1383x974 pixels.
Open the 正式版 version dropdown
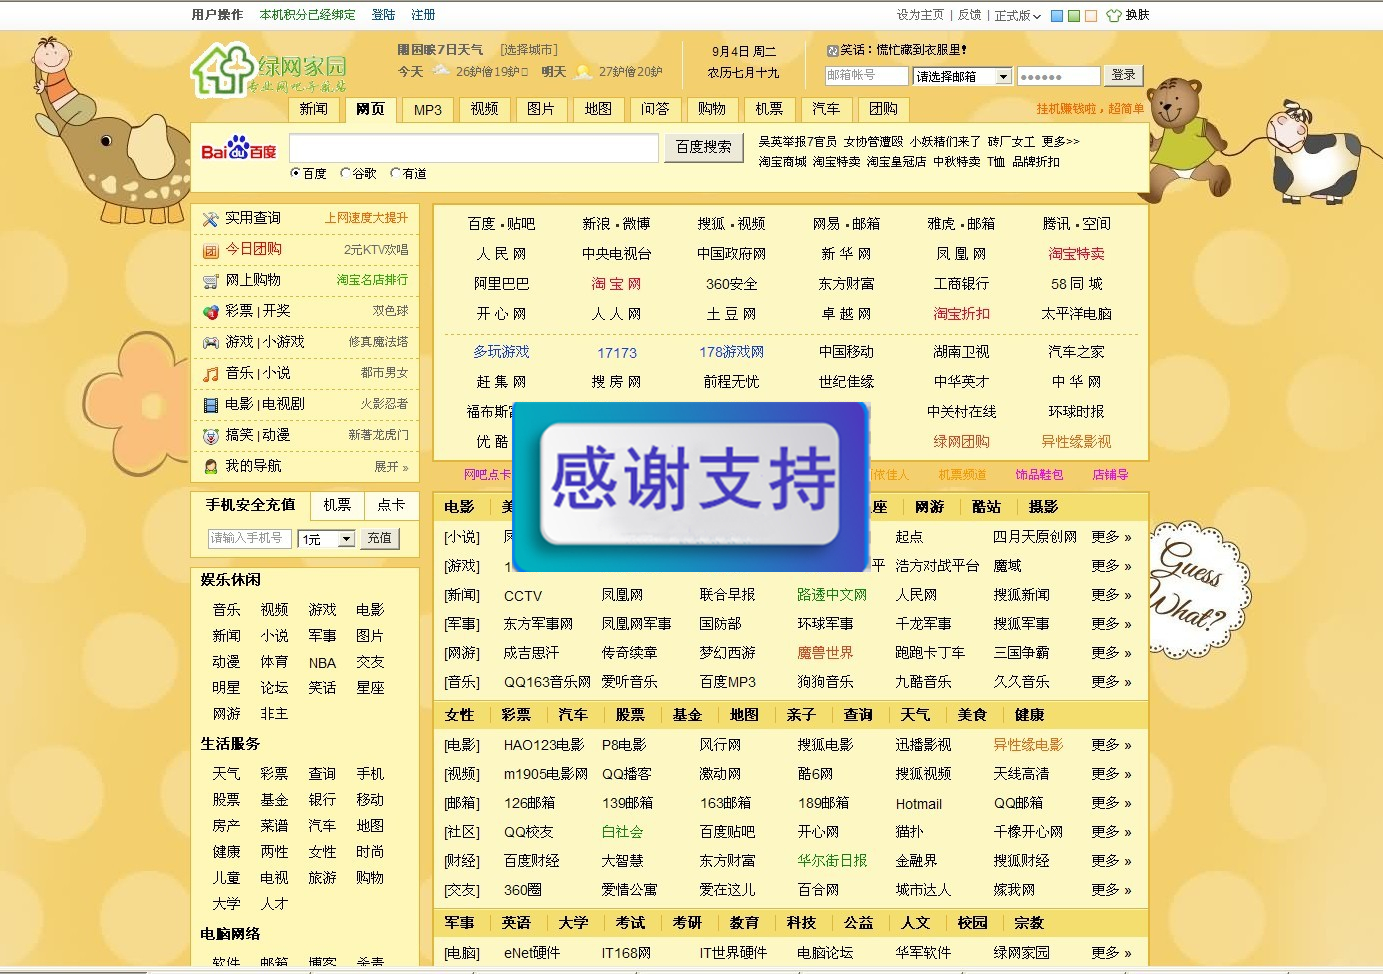[1018, 15]
